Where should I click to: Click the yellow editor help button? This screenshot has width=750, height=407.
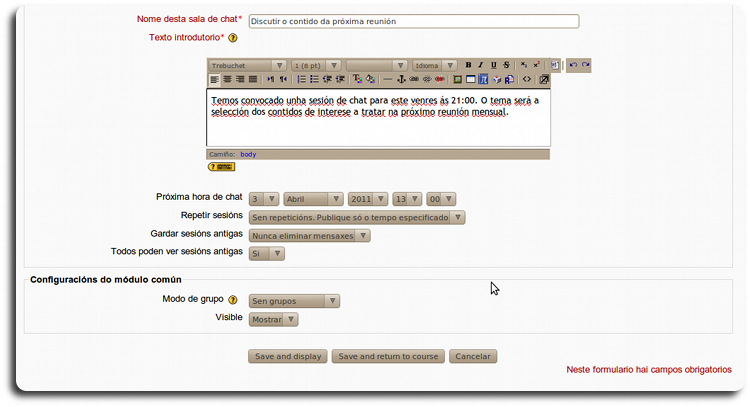(221, 167)
